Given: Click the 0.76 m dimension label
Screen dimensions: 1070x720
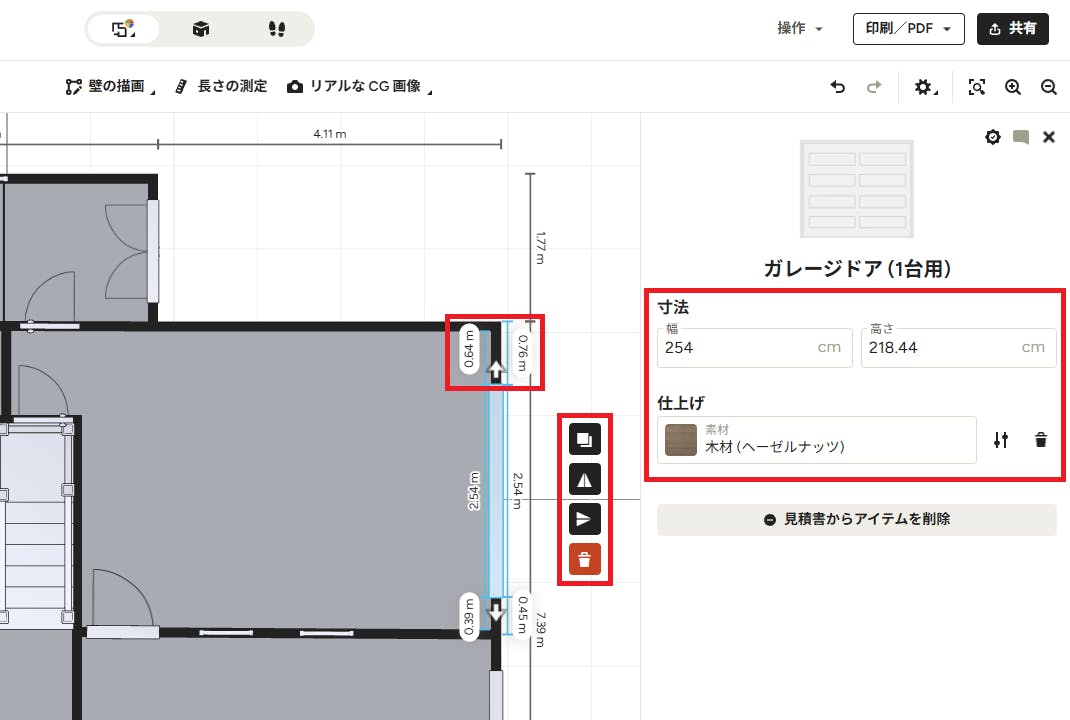Looking at the screenshot, I should click(x=523, y=352).
